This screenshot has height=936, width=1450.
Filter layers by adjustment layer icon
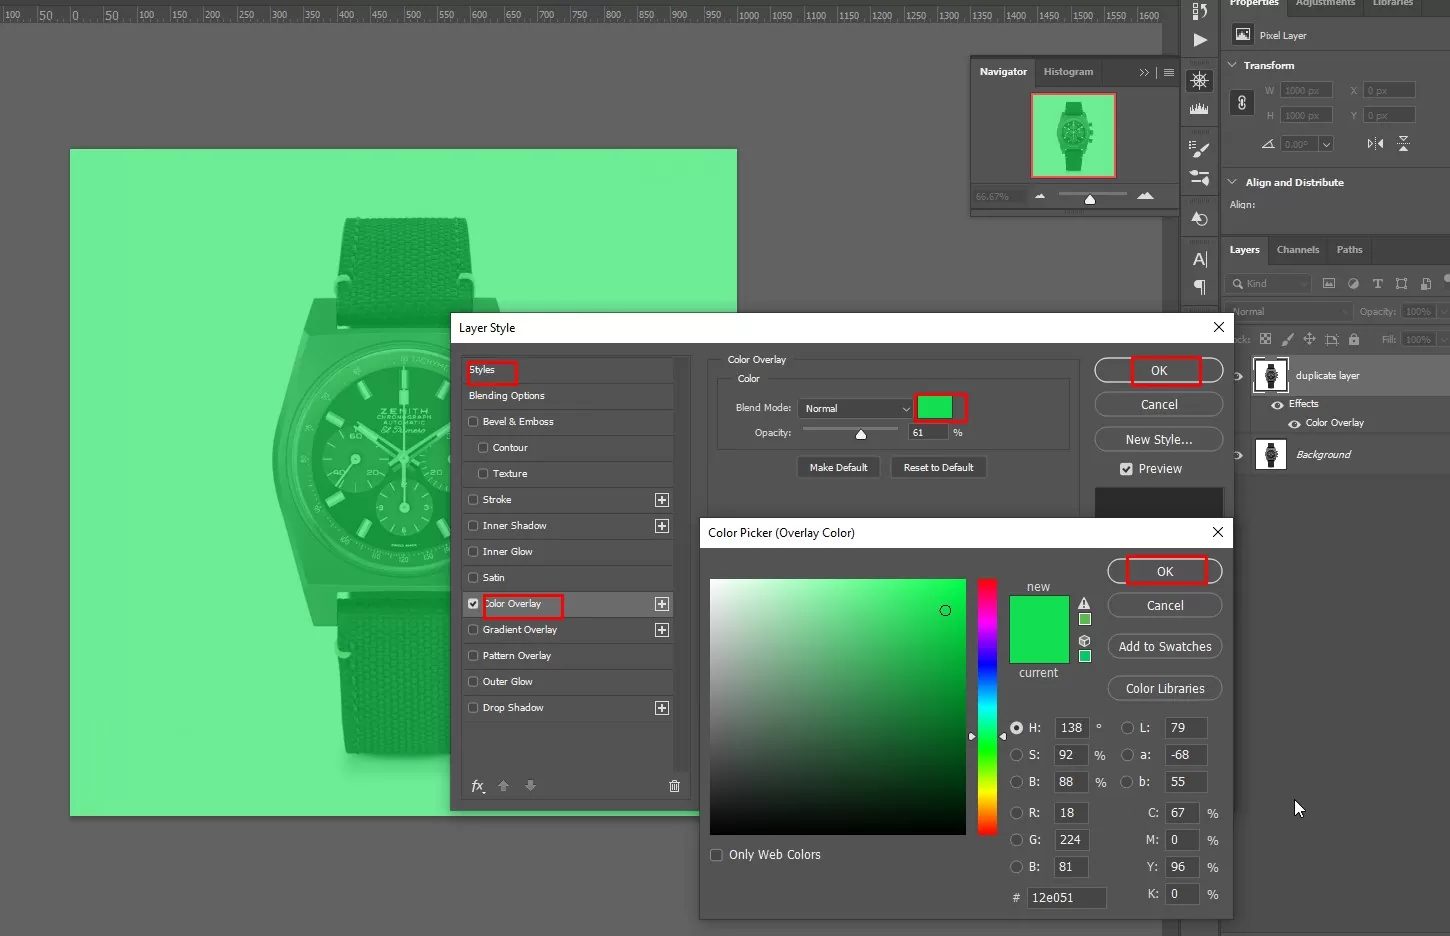point(1353,284)
